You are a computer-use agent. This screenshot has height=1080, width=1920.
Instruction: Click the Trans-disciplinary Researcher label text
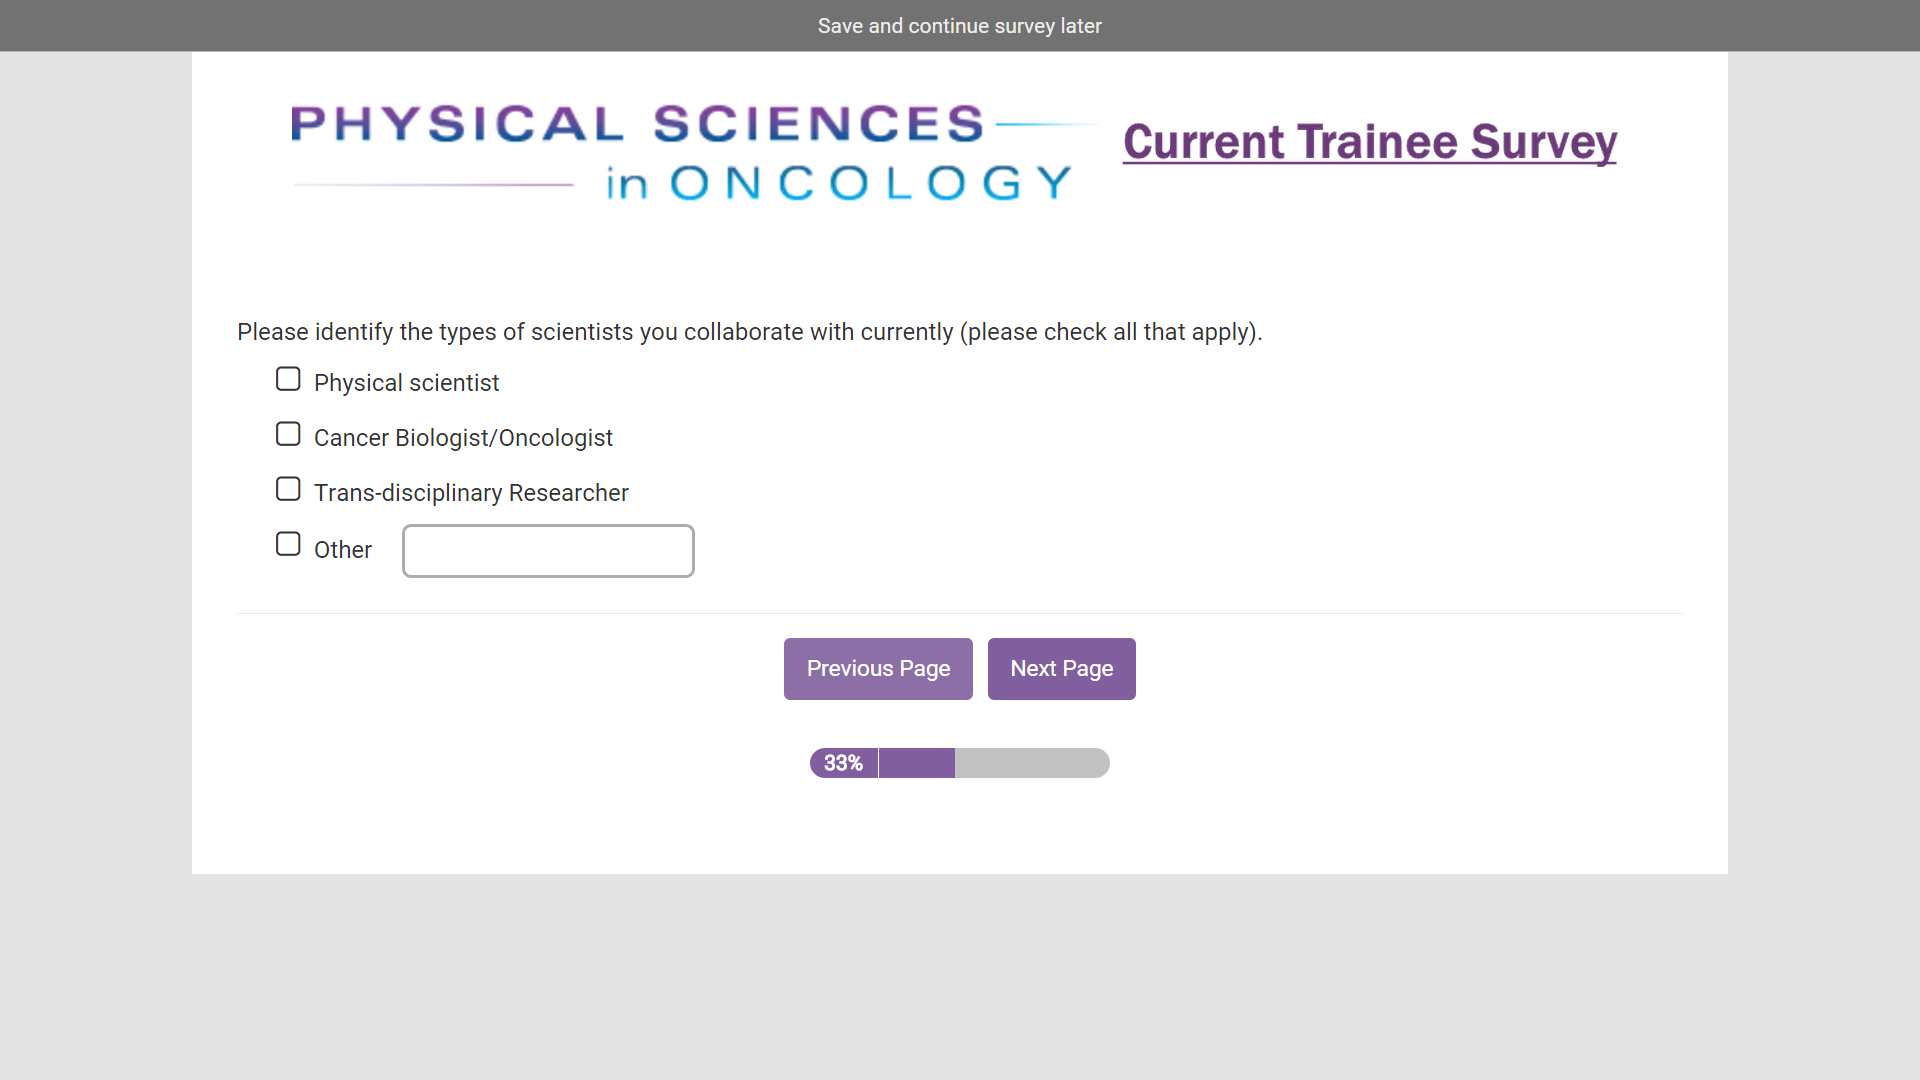471,493
